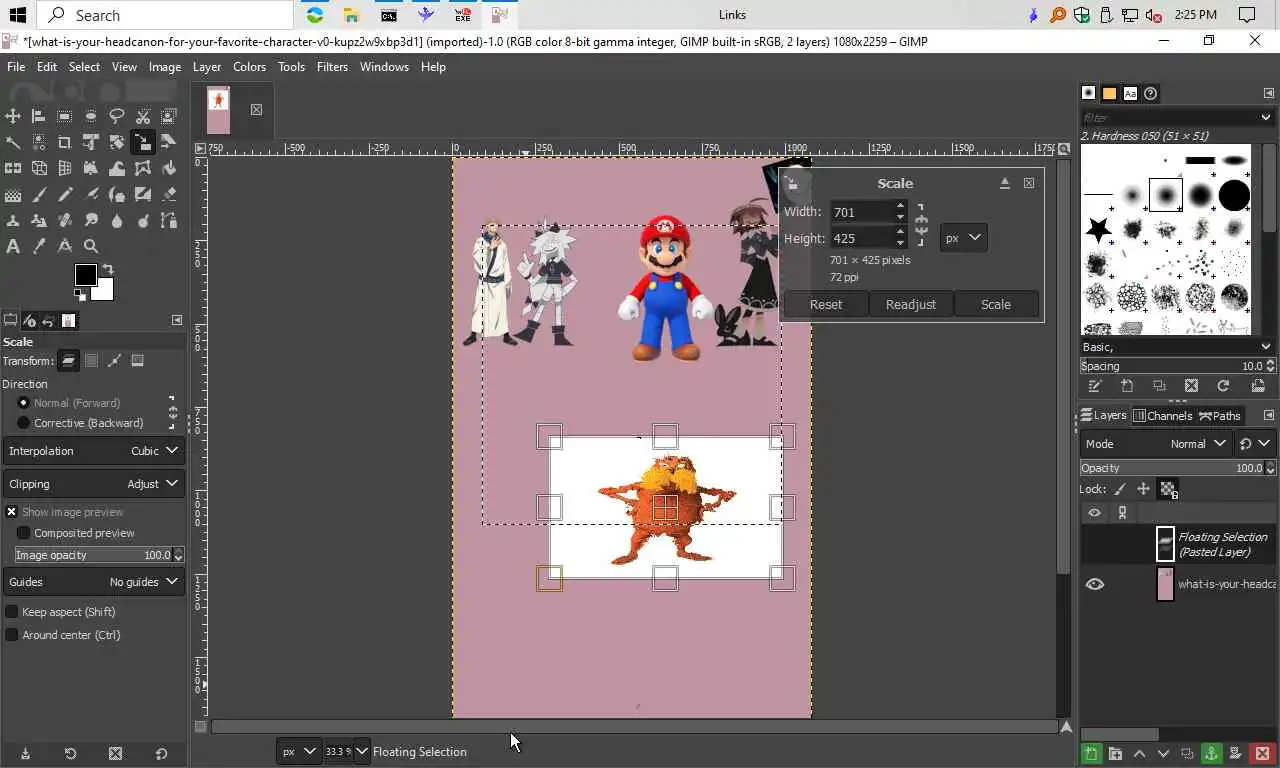Image resolution: width=1280 pixels, height=768 pixels.
Task: Select the Fuzzy Select magic wand tool
Action: coord(13,142)
